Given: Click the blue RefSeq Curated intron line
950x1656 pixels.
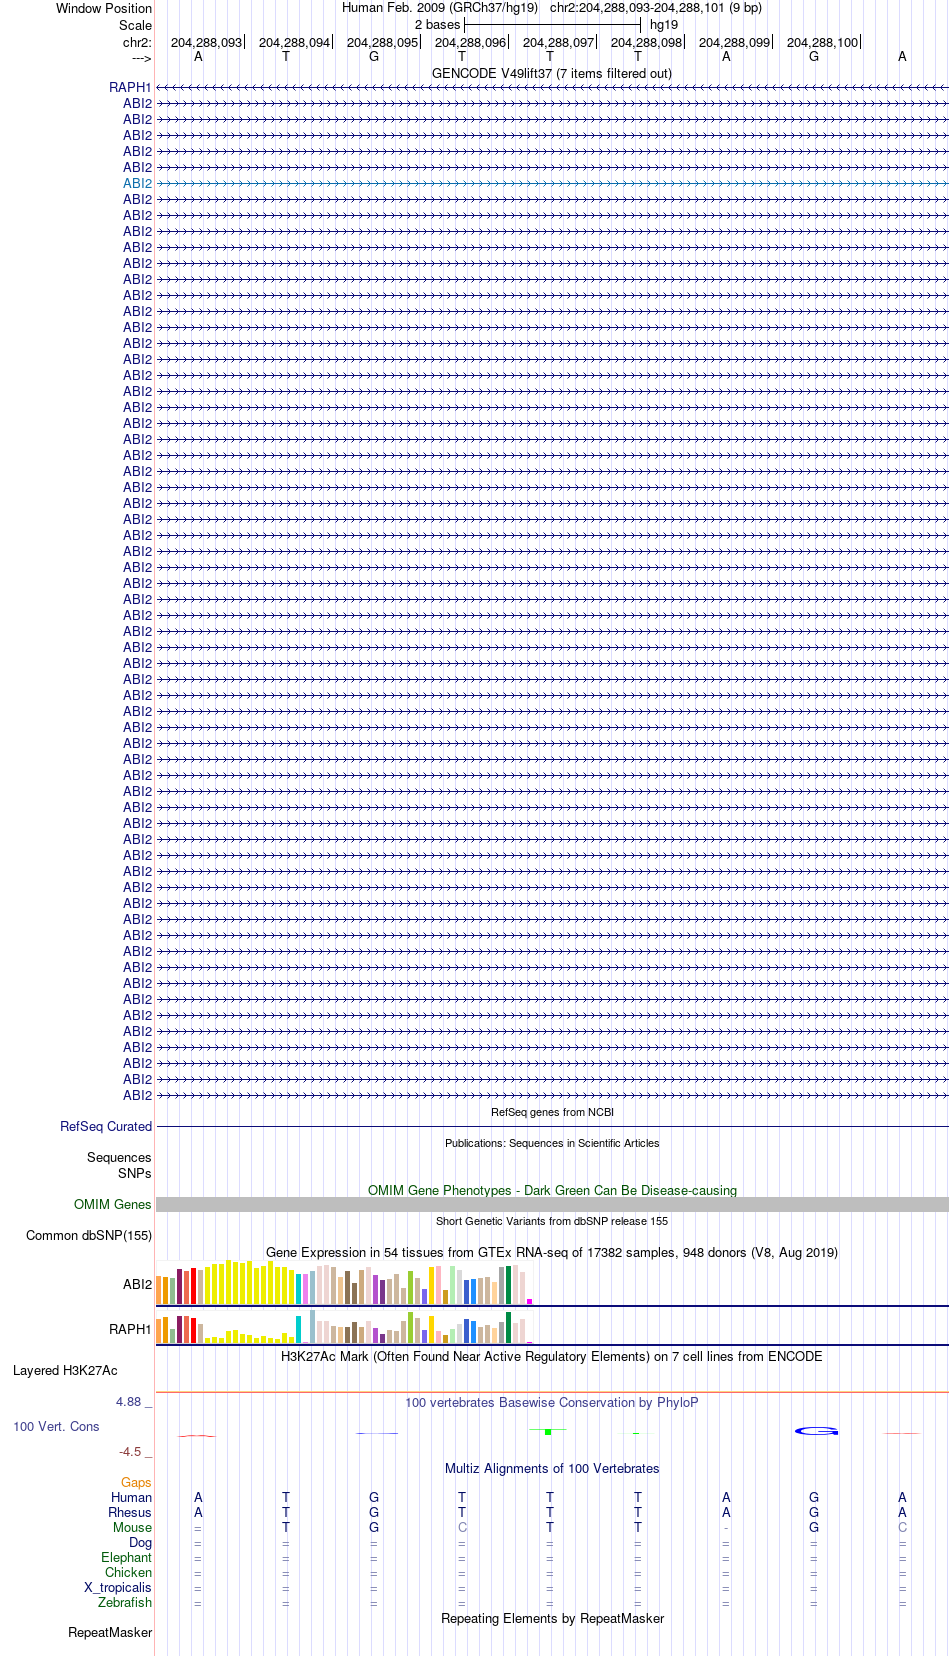Looking at the screenshot, I should (x=552, y=1127).
